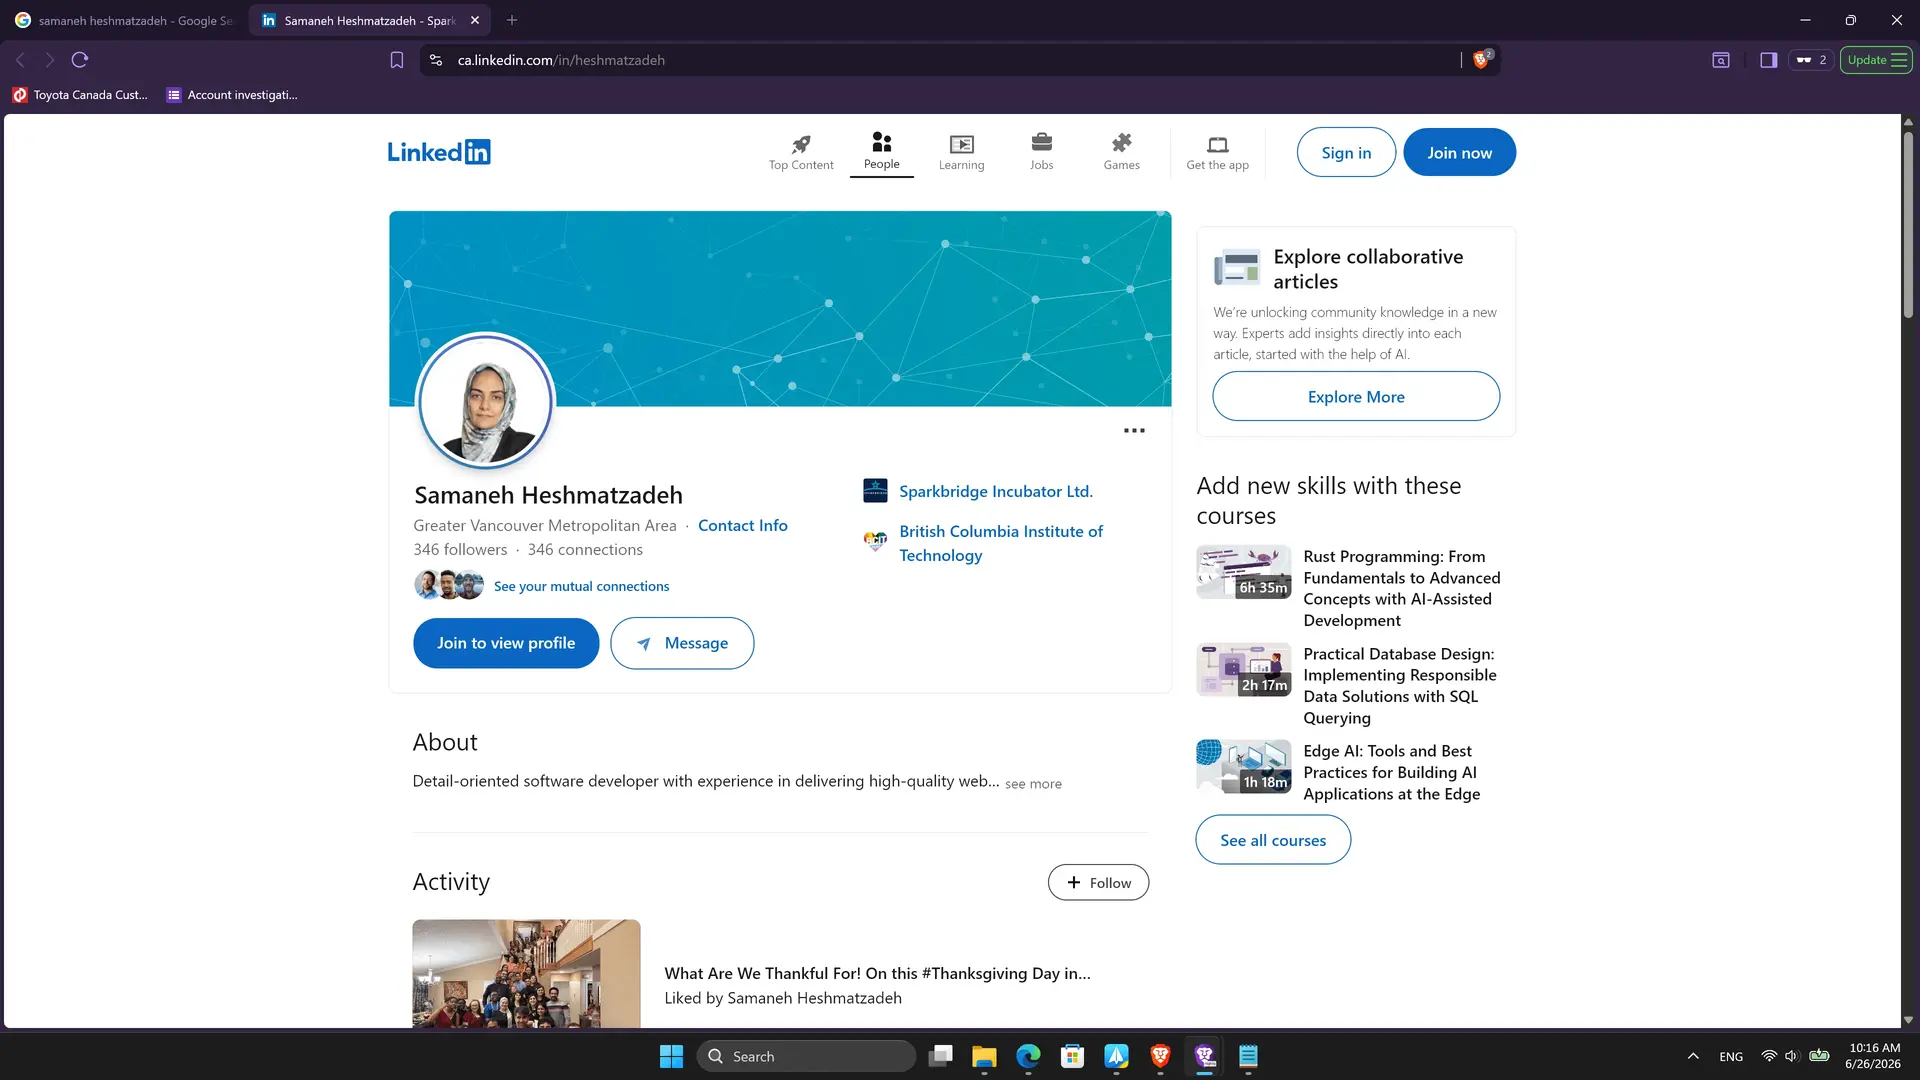Open the What Are We Thankful For post

(x=877, y=973)
